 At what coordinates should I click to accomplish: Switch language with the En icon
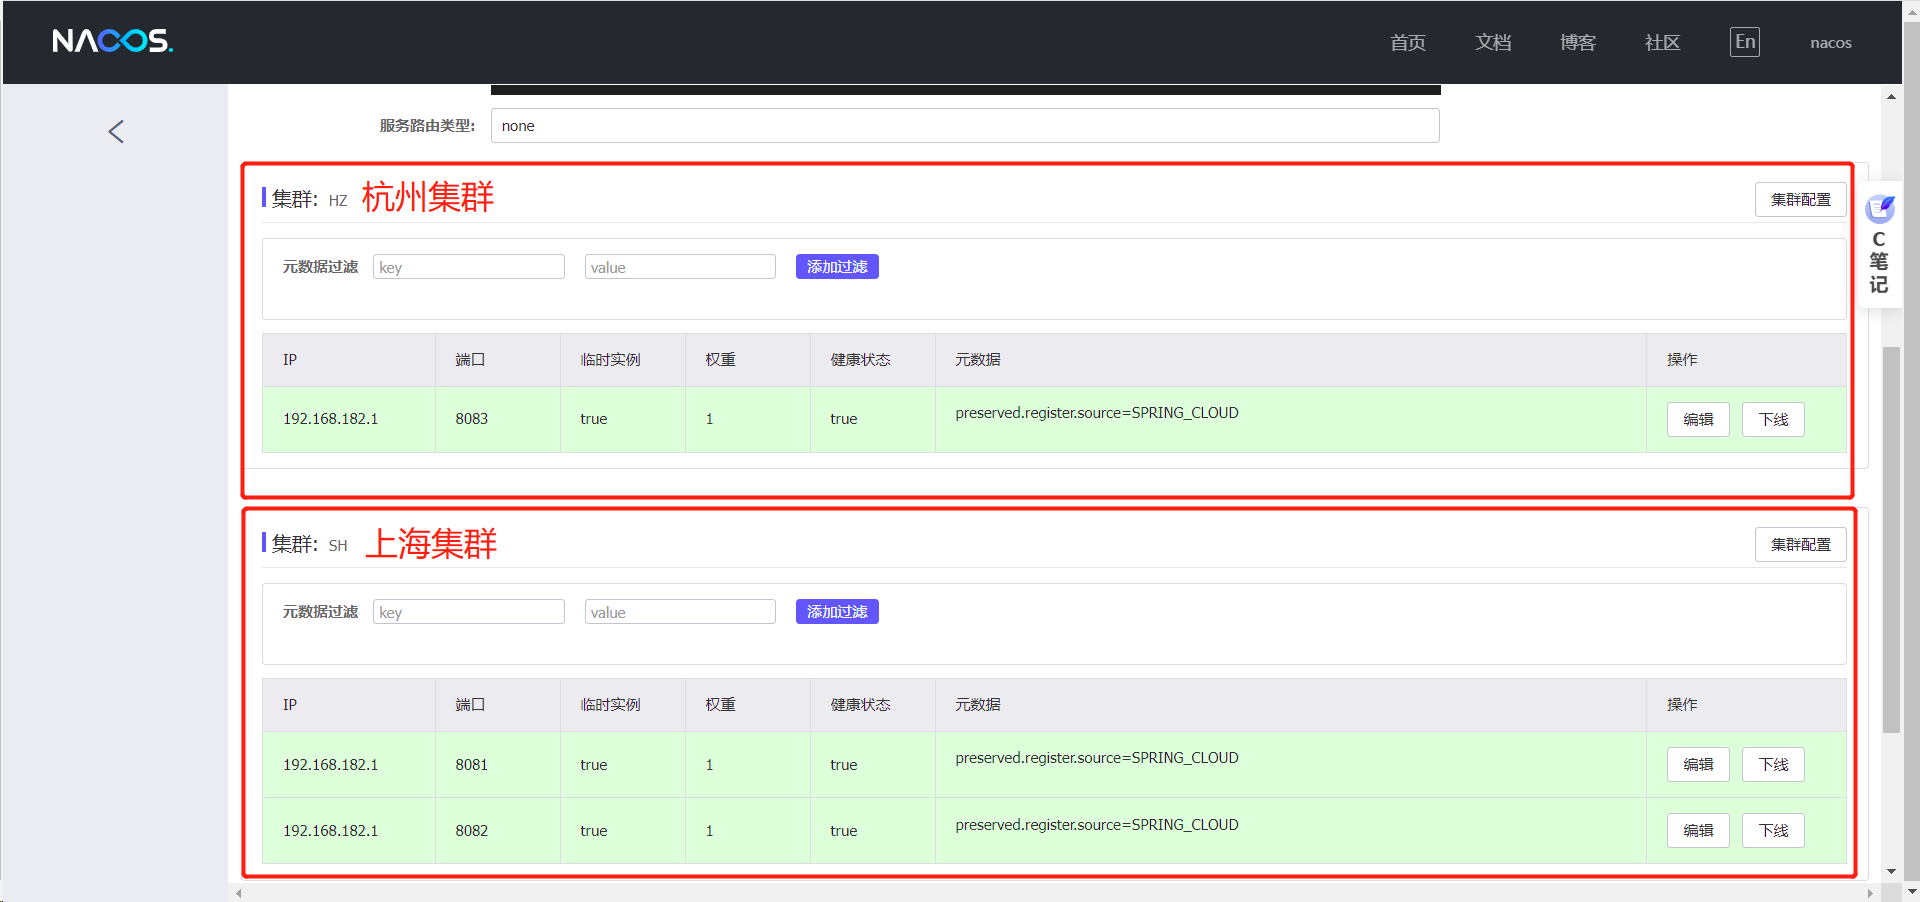[x=1745, y=42]
